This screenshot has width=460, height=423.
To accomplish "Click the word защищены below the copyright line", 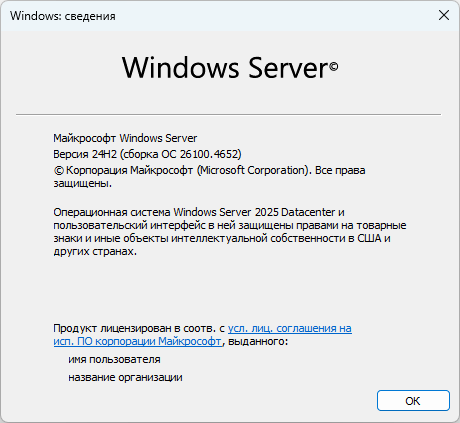I will tap(82, 183).
